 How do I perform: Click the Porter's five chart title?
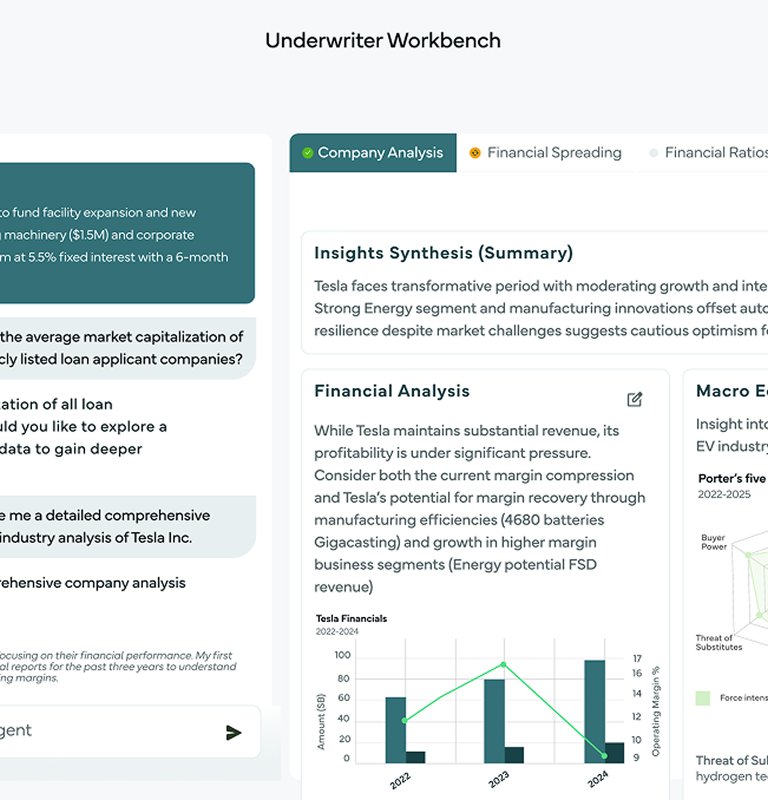(x=732, y=478)
